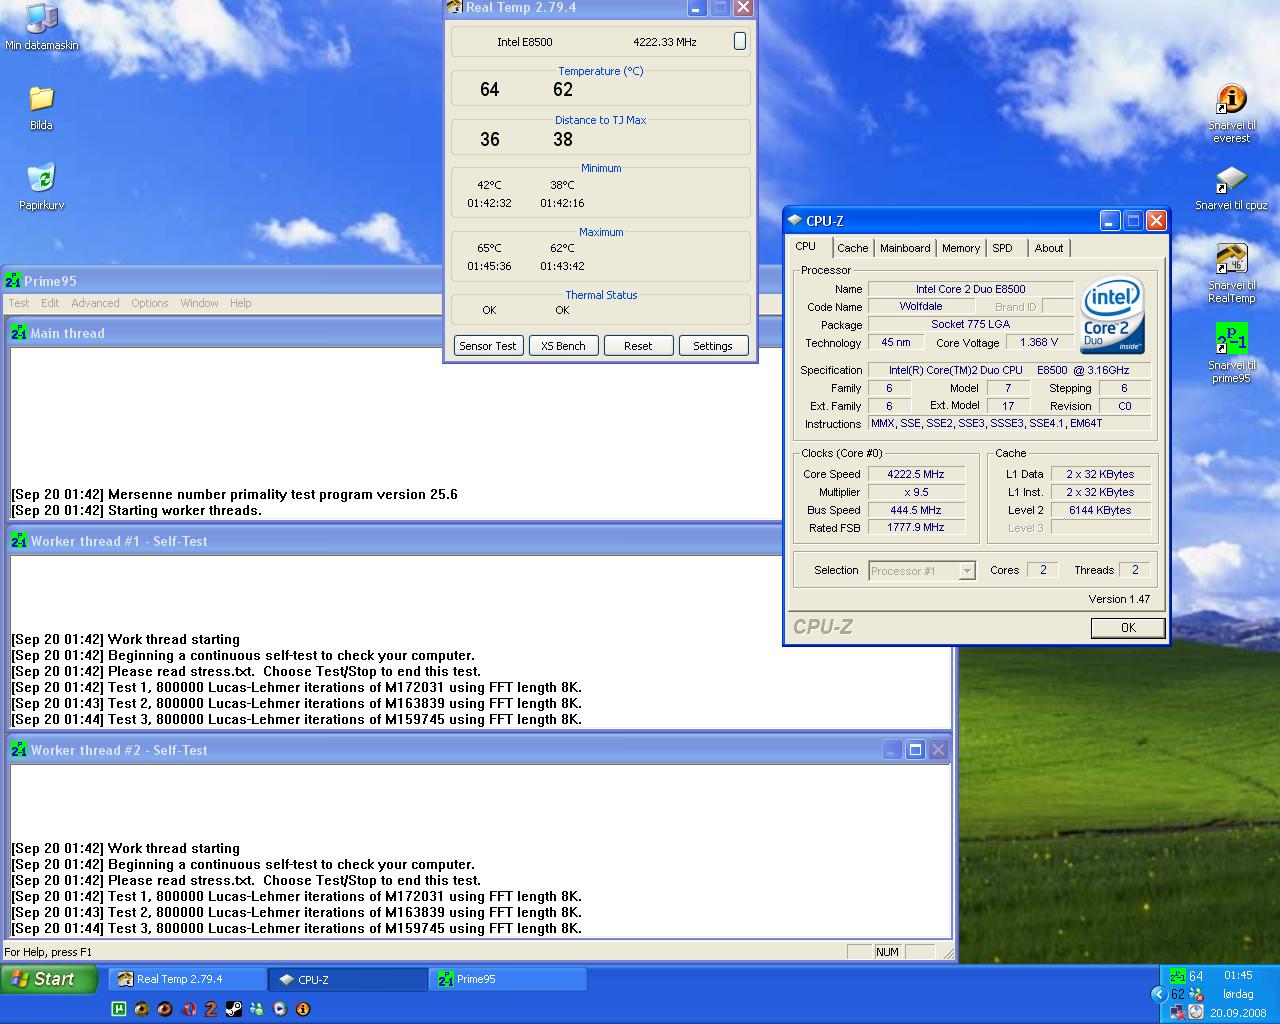Click Real Temp title bar icon

[455, 7]
